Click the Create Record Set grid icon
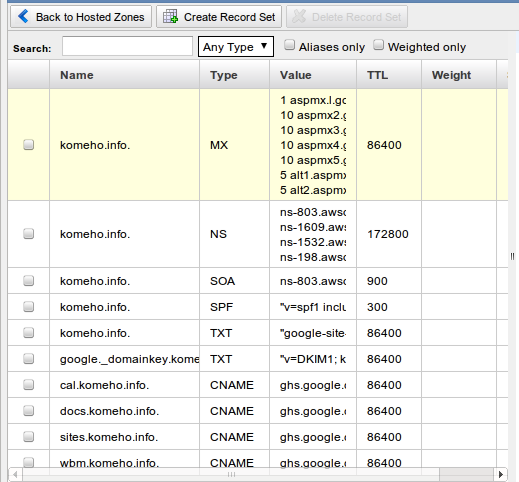The image size is (519, 482). (x=170, y=16)
